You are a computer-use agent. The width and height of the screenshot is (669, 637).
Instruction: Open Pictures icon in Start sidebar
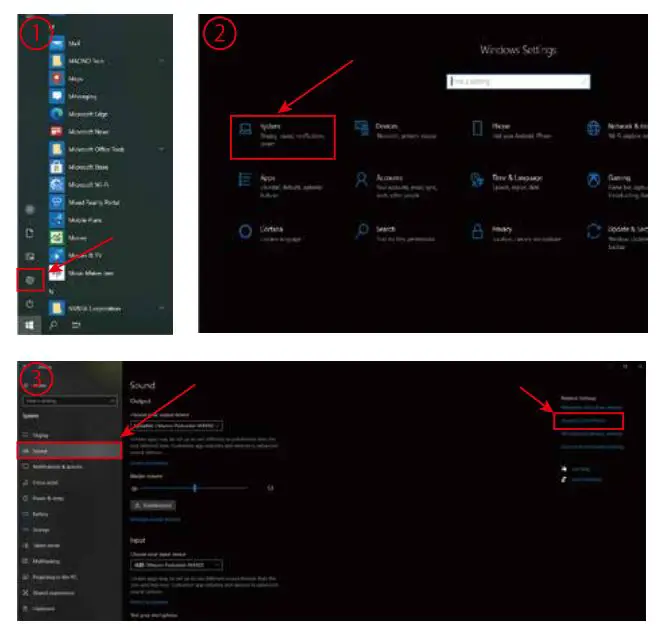tap(29, 256)
